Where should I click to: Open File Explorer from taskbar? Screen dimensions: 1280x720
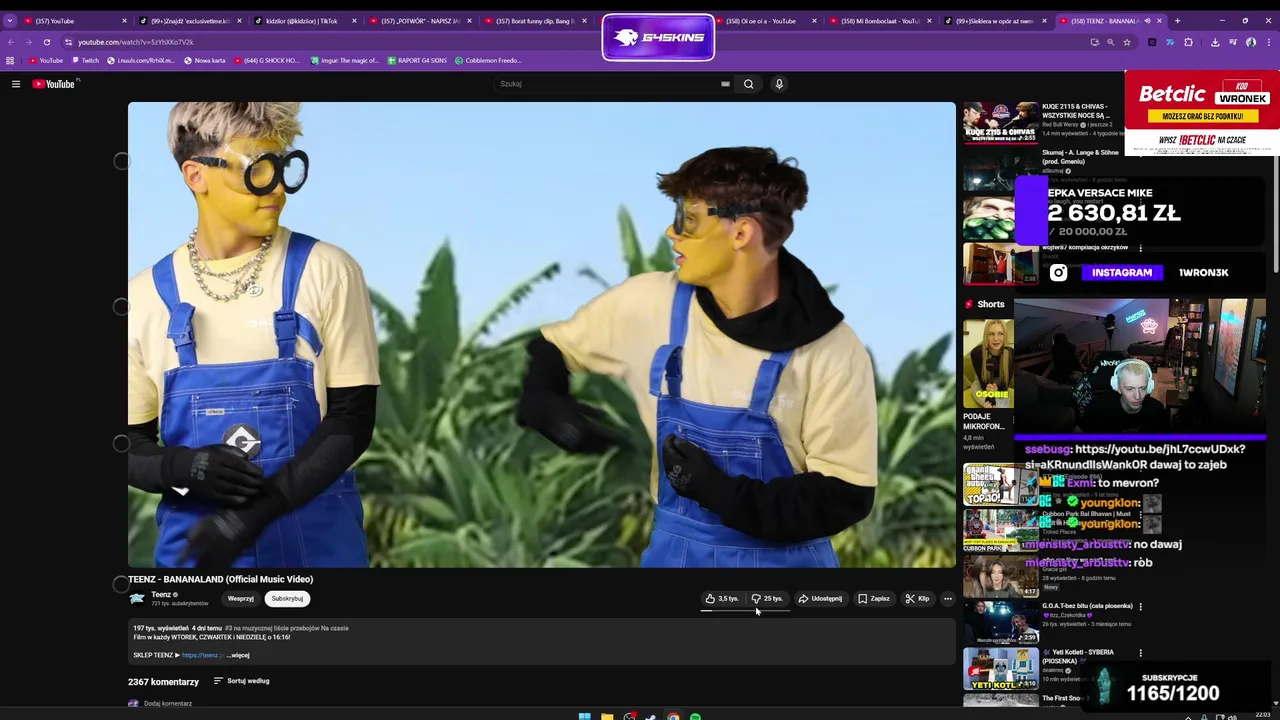point(607,716)
